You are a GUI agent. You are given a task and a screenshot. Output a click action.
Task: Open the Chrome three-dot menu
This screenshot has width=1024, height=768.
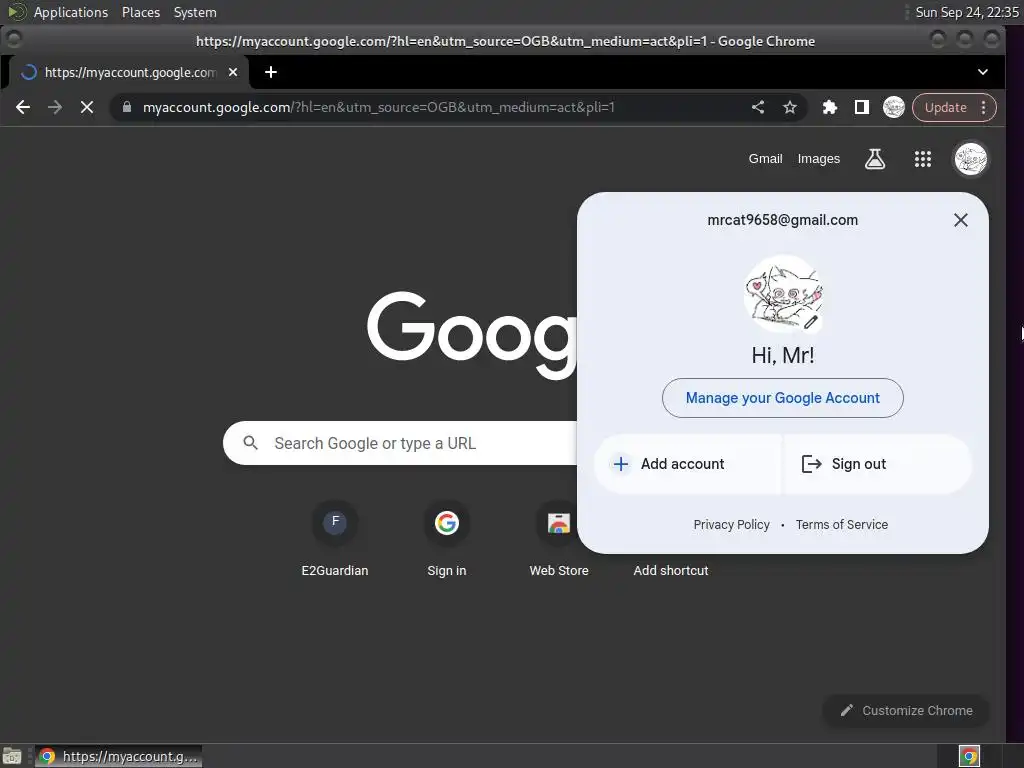point(984,107)
